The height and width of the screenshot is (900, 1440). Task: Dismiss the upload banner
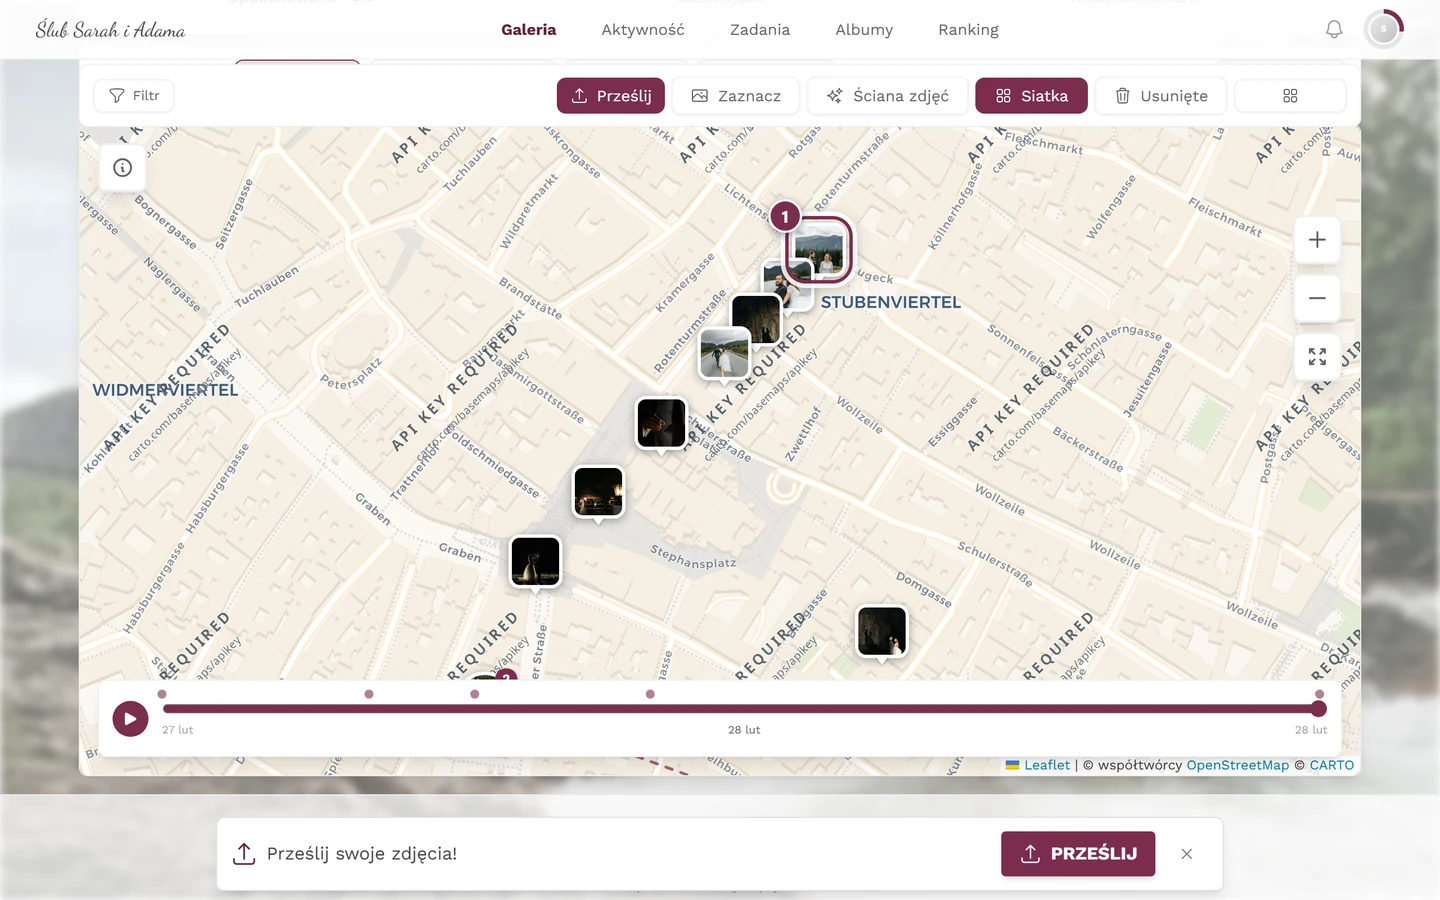(1187, 854)
